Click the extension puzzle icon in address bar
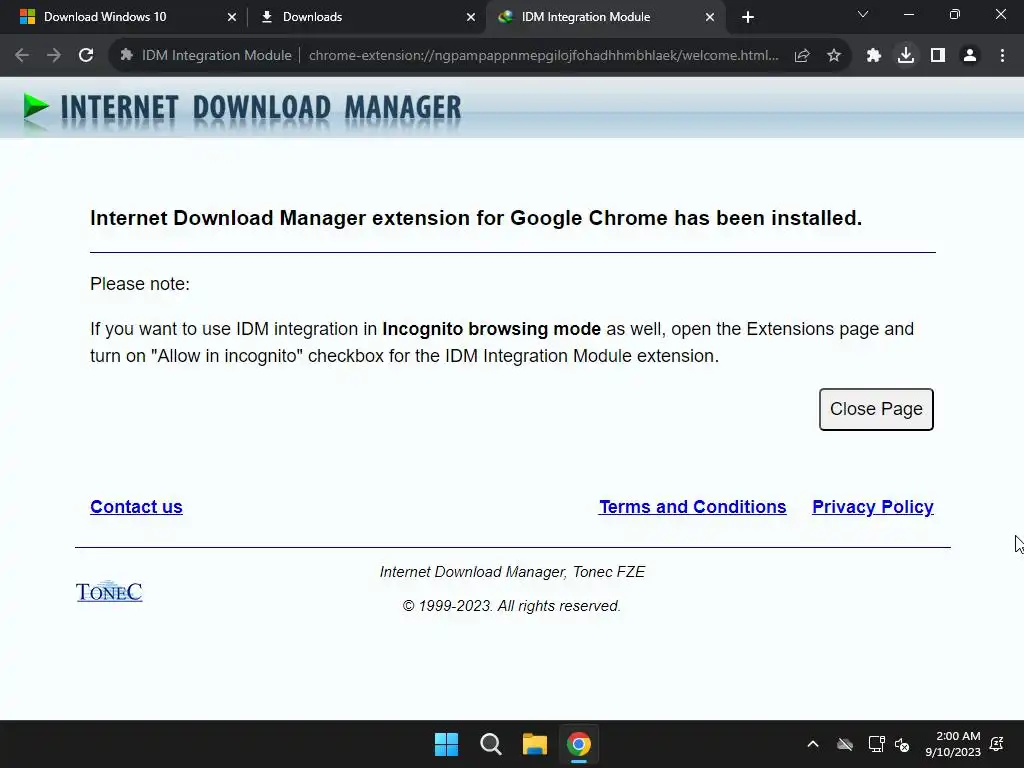 point(126,56)
